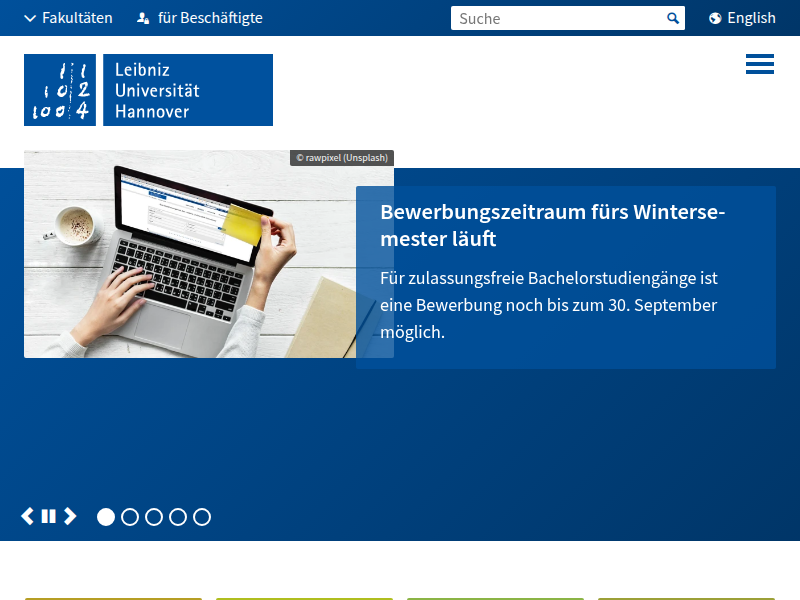Click the Suche search field
Viewport: 800px width, 600px height.
pos(558,18)
